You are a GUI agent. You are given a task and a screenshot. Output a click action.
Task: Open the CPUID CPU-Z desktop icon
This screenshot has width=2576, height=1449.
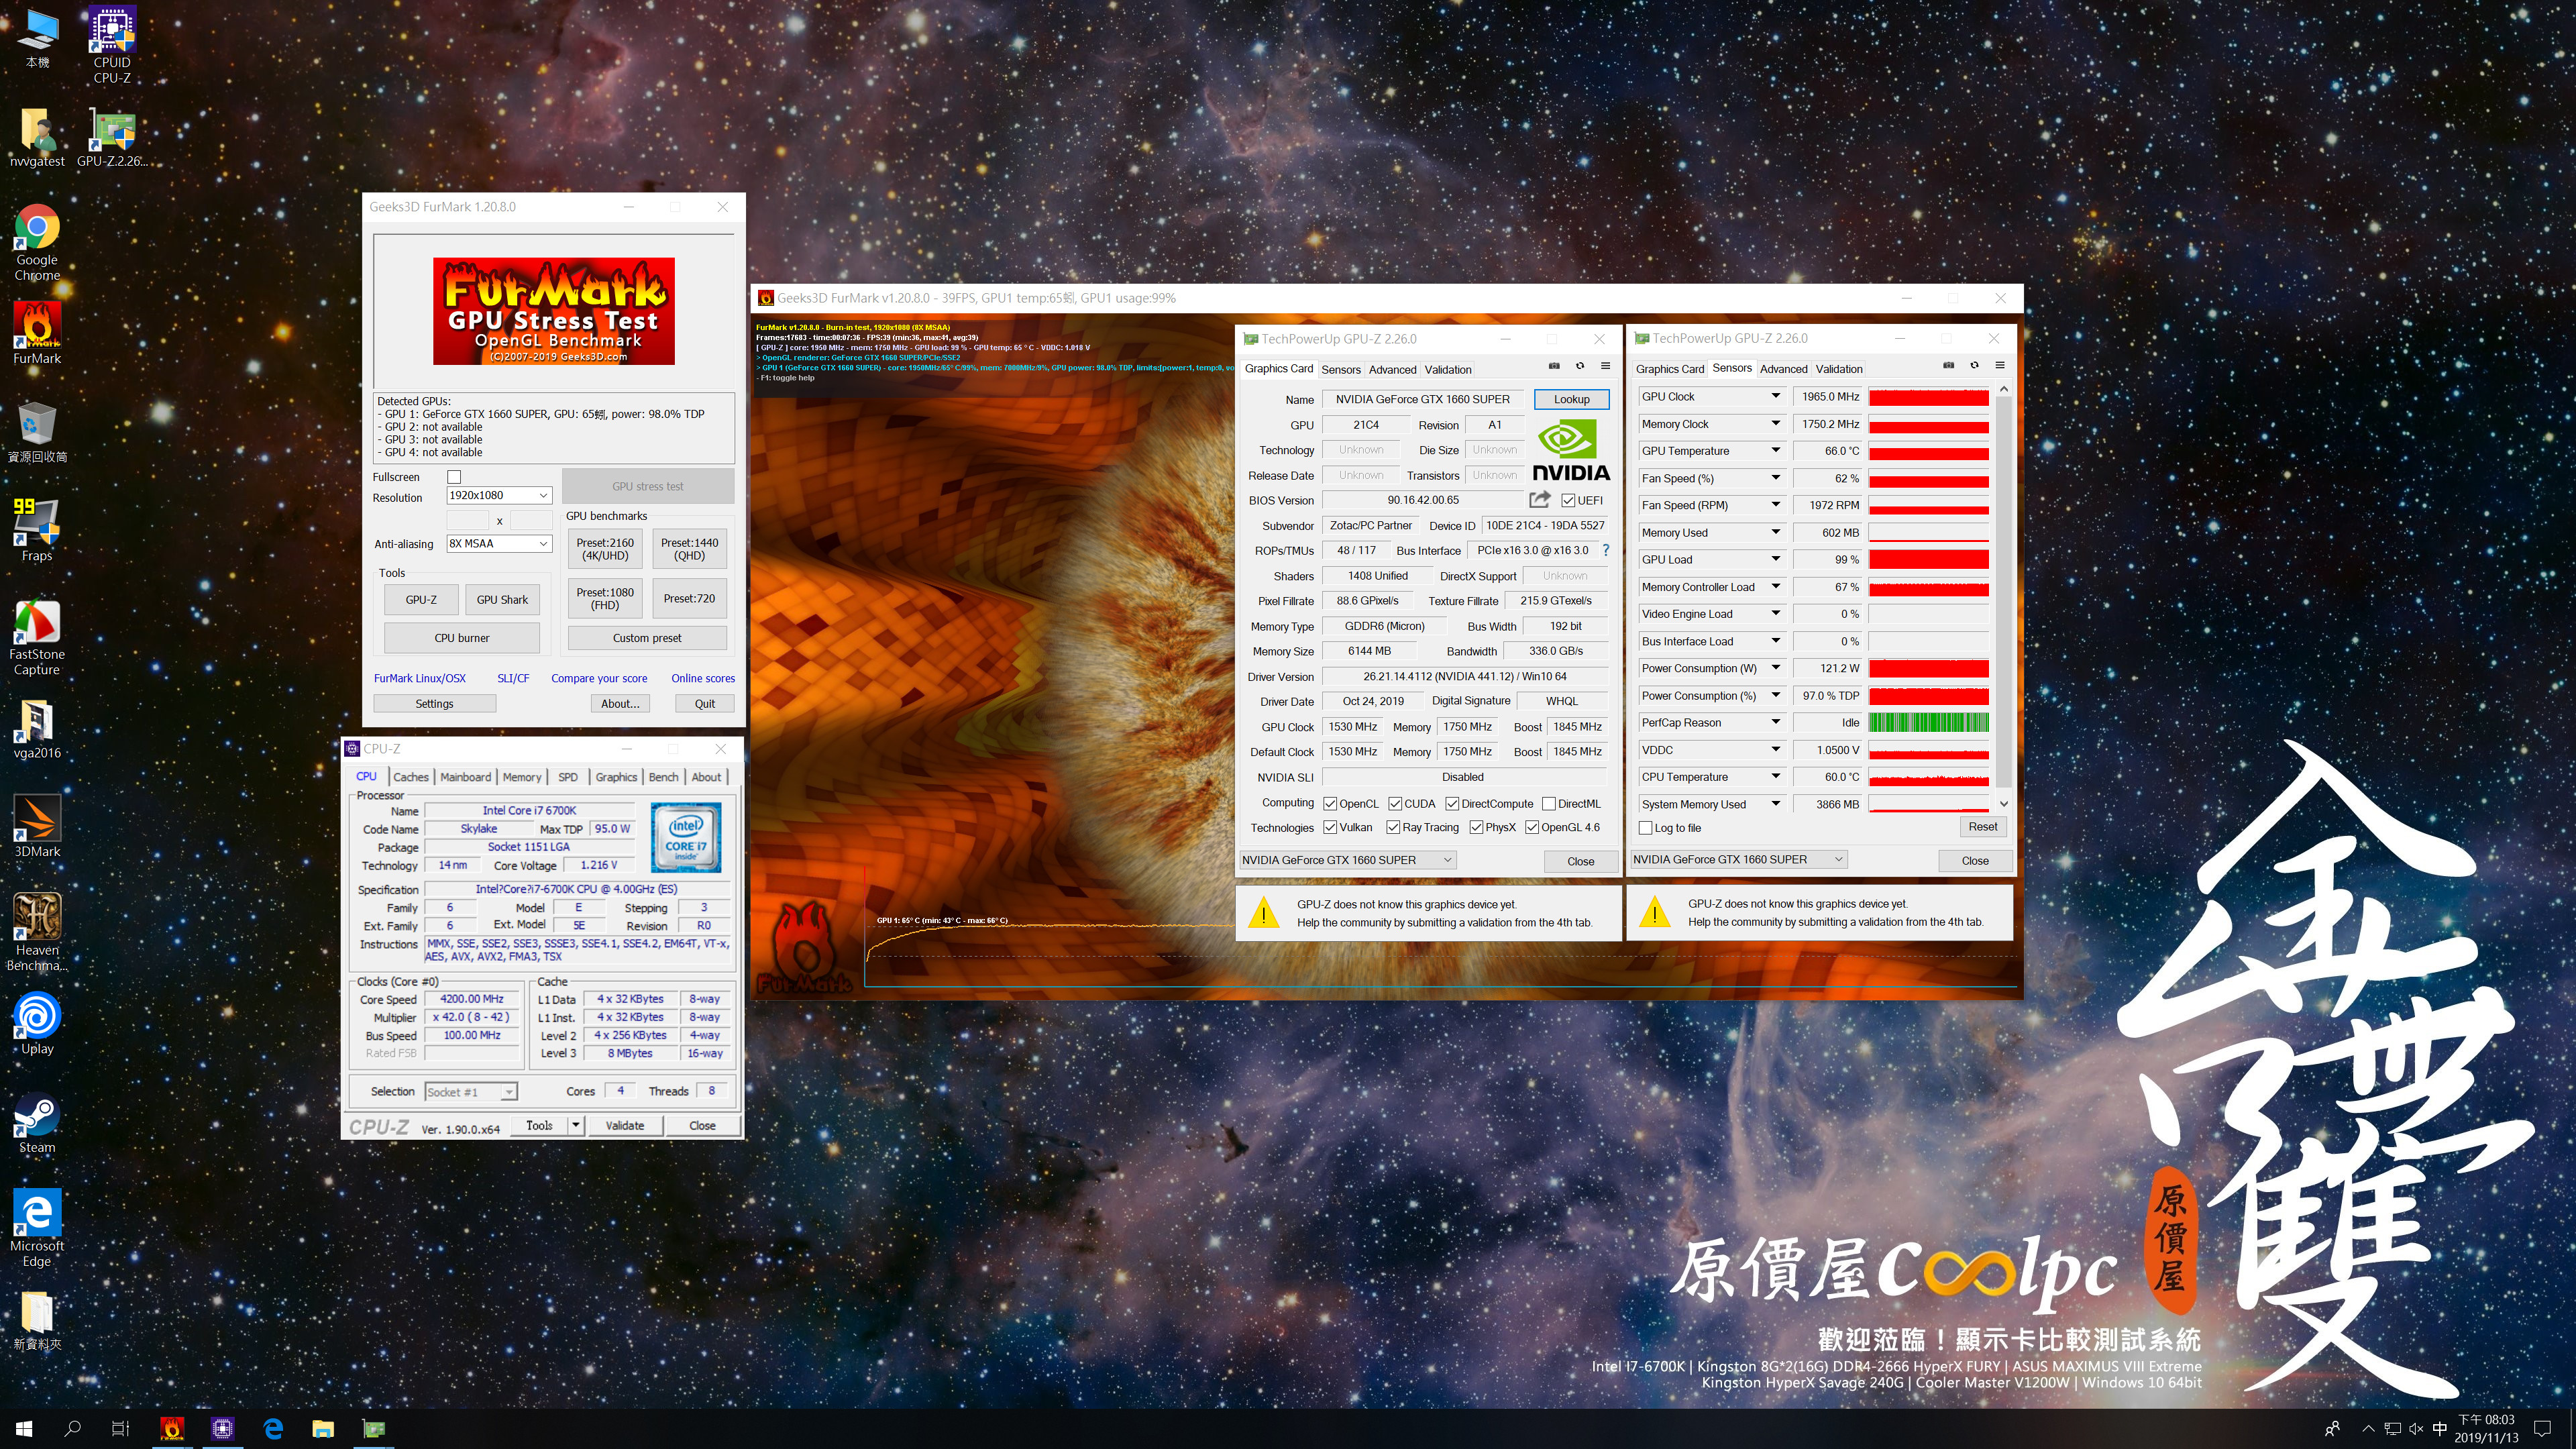coord(112,44)
